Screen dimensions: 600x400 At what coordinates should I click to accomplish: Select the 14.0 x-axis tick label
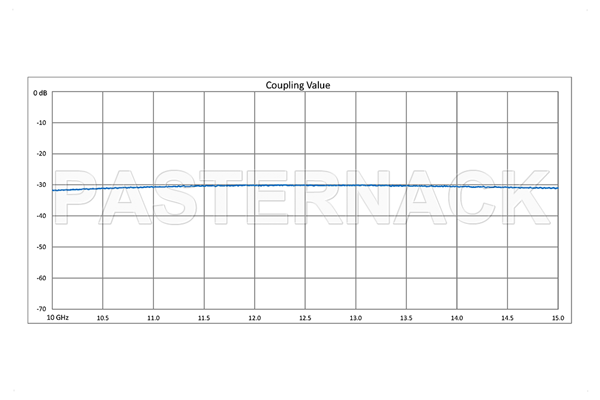457,318
